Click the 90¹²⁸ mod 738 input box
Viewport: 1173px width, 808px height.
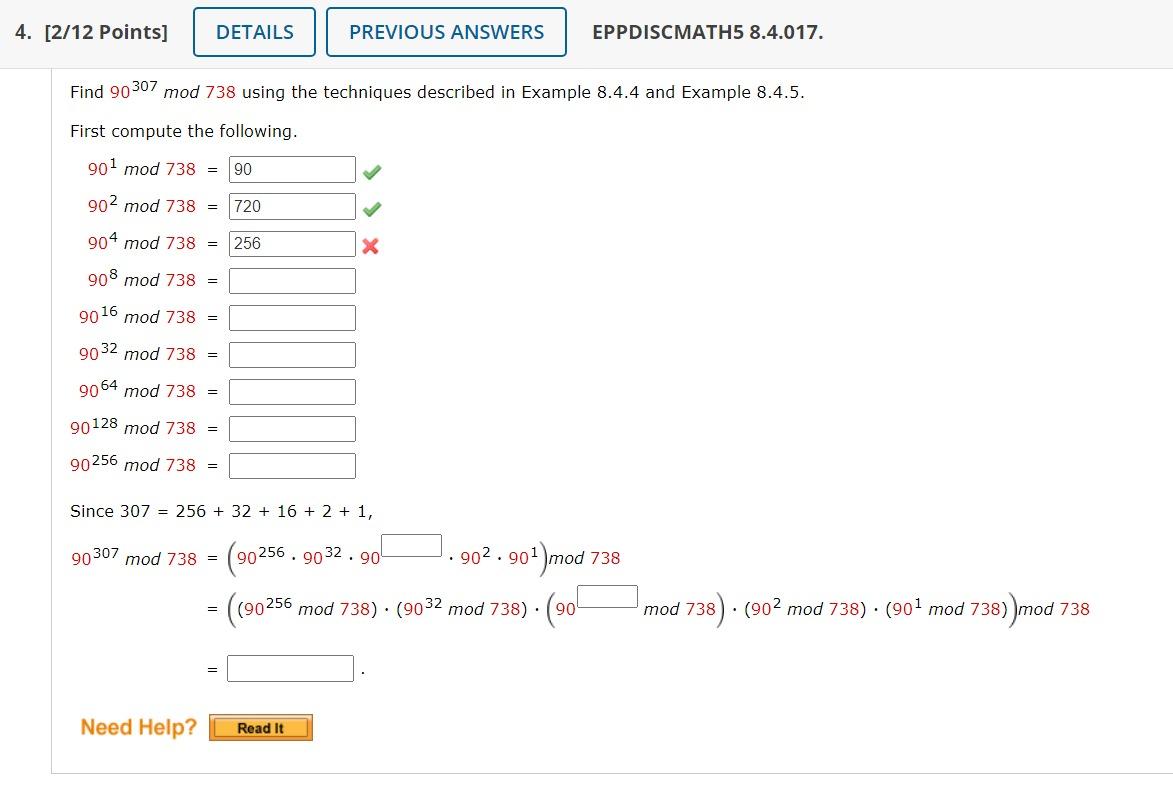coord(292,428)
